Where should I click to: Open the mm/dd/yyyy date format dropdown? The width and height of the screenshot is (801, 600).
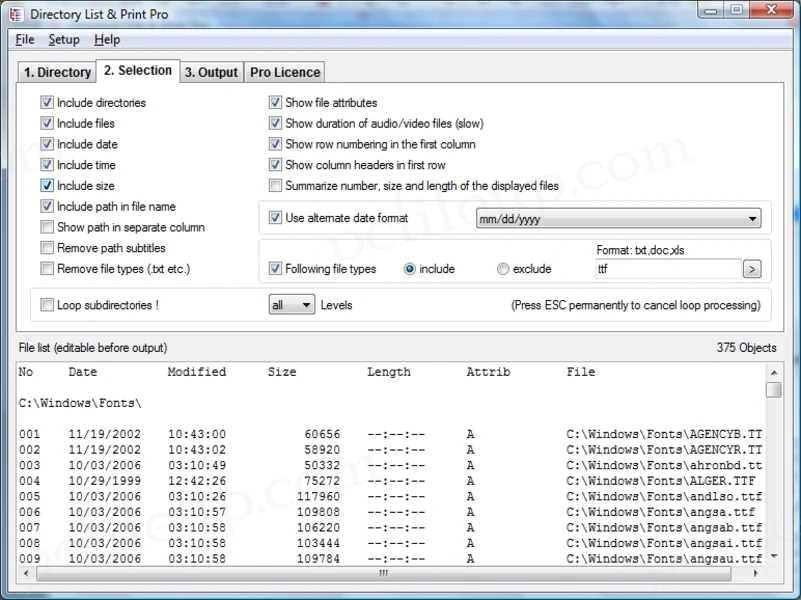(753, 218)
